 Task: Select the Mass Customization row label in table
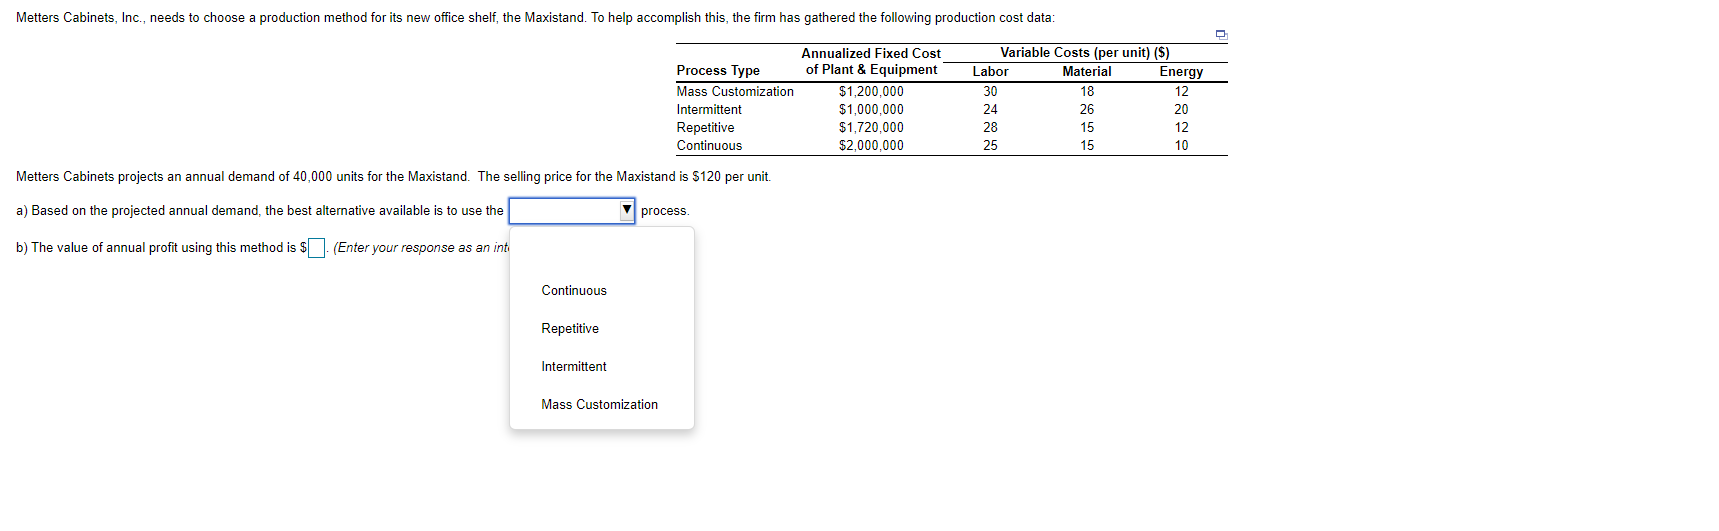coord(735,91)
